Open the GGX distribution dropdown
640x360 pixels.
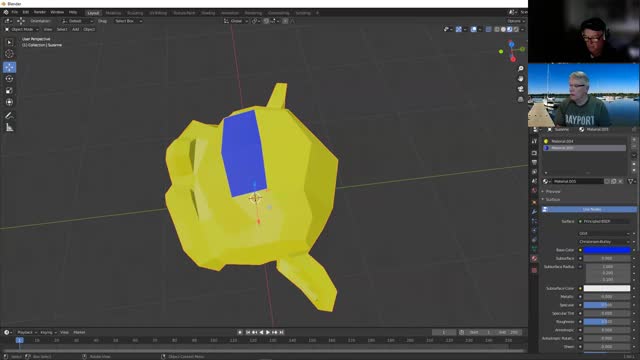click(x=604, y=233)
